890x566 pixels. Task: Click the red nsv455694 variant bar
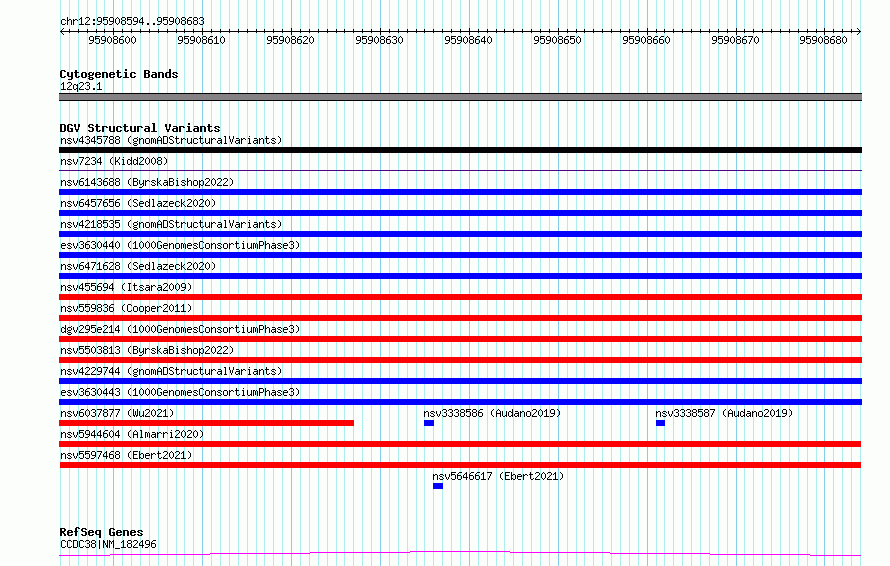point(460,297)
